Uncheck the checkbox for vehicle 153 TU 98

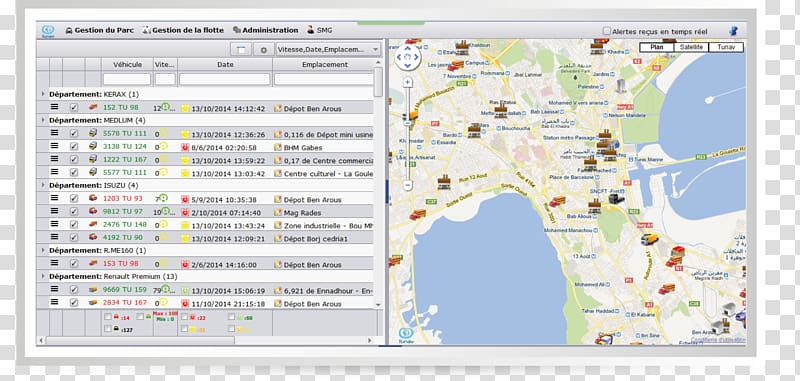[x=74, y=264]
